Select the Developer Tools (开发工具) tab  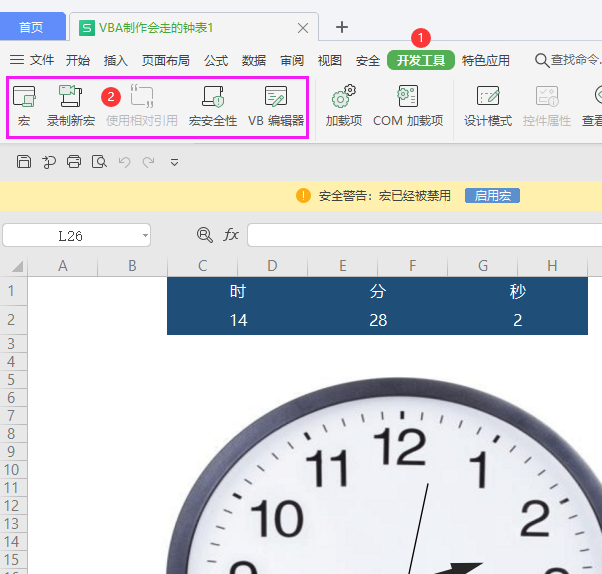(421, 60)
